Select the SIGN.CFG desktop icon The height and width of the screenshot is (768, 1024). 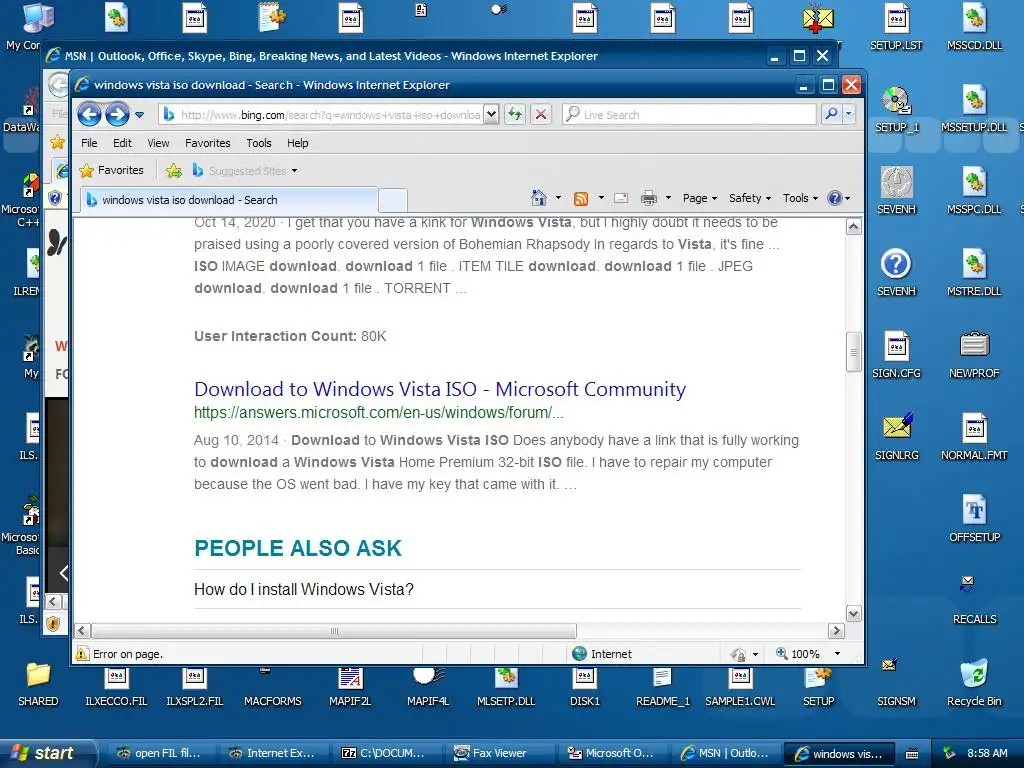[x=896, y=355]
